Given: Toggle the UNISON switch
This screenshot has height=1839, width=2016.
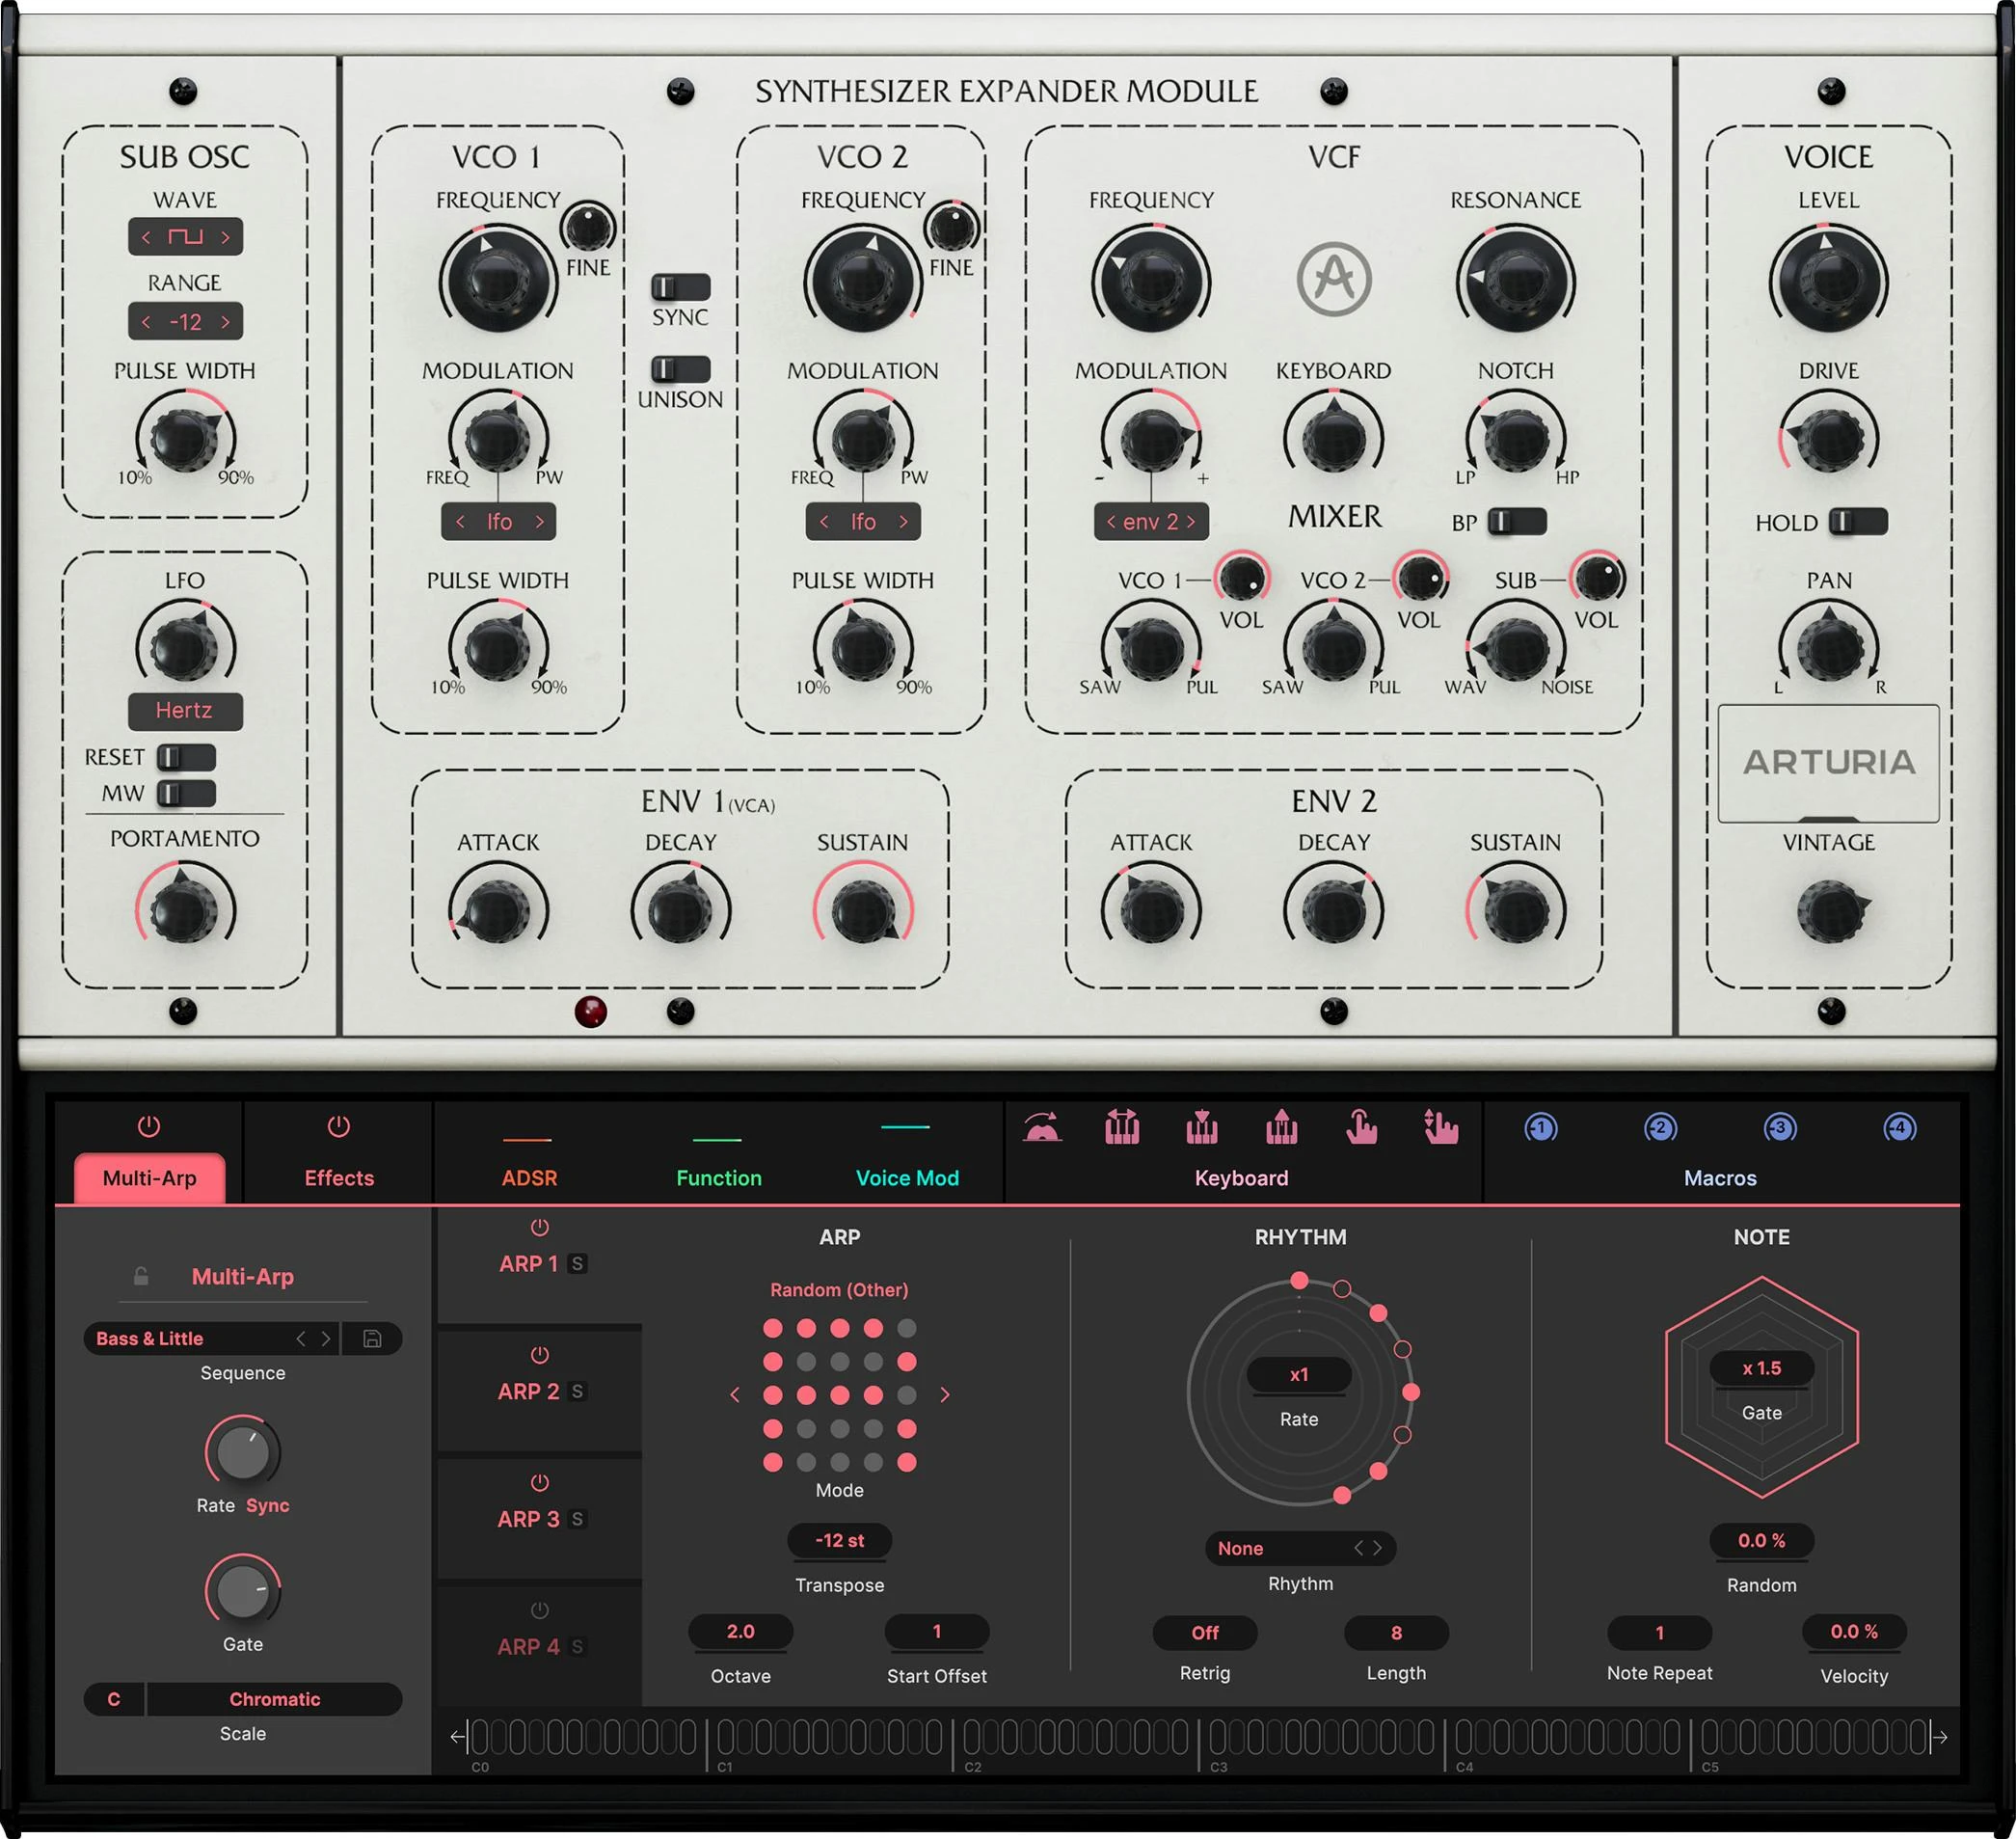Looking at the screenshot, I should [x=680, y=369].
